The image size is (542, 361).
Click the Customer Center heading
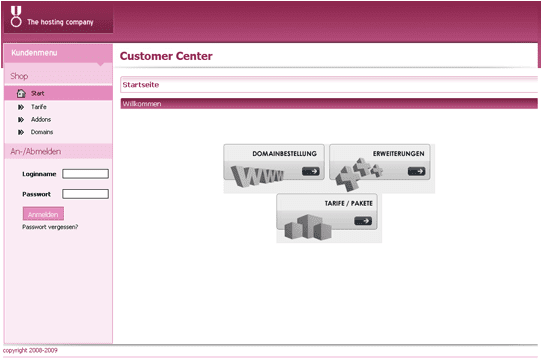pos(166,56)
